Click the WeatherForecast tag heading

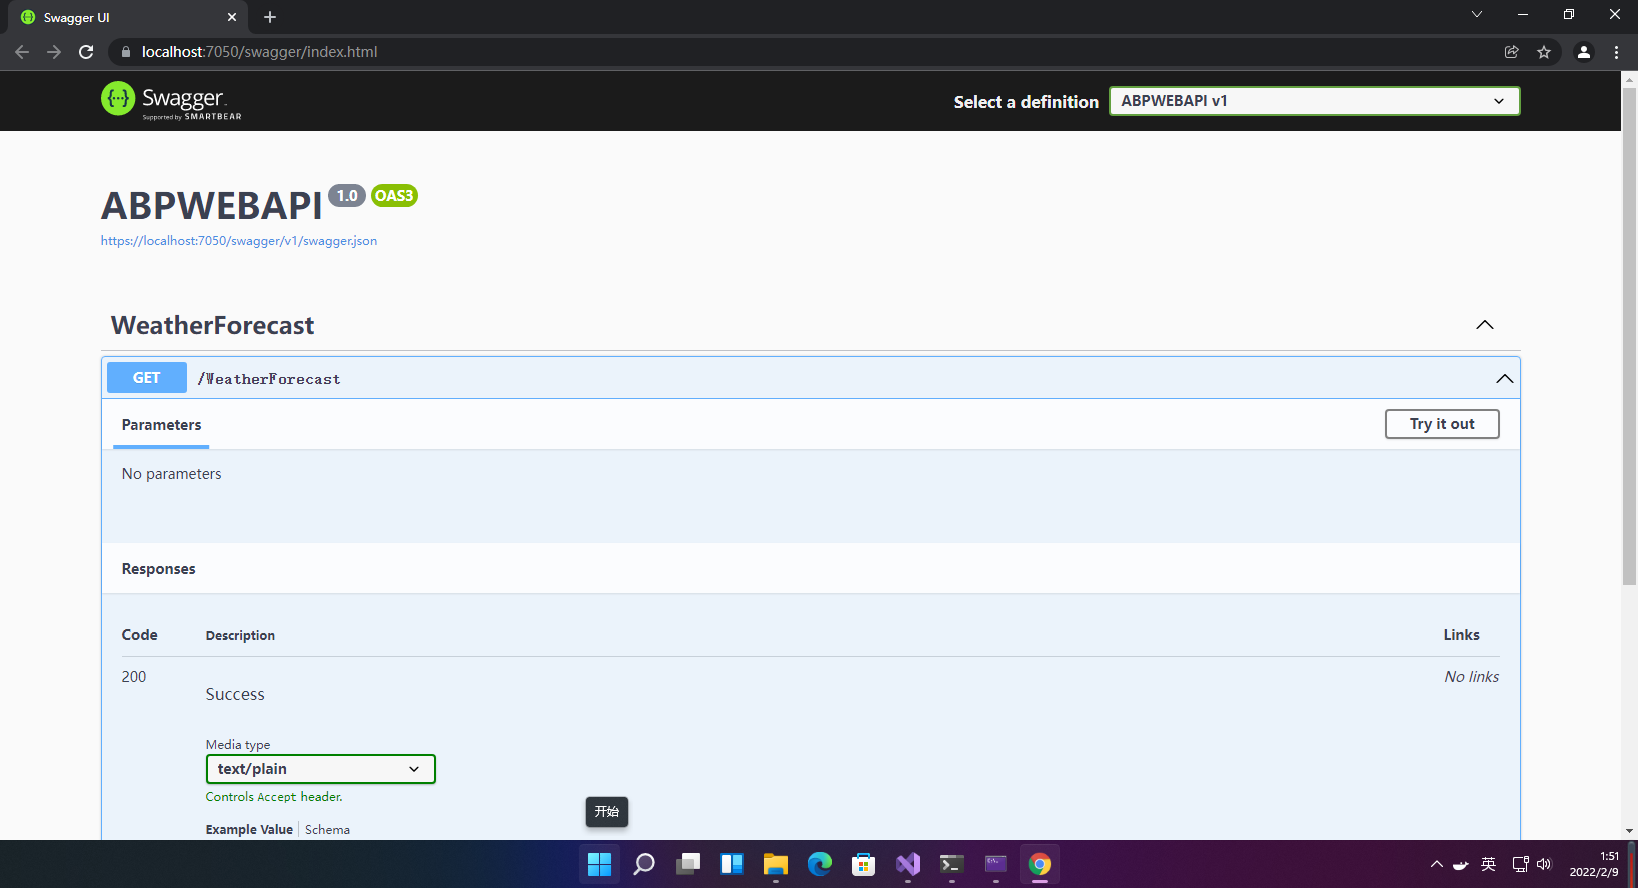point(213,325)
